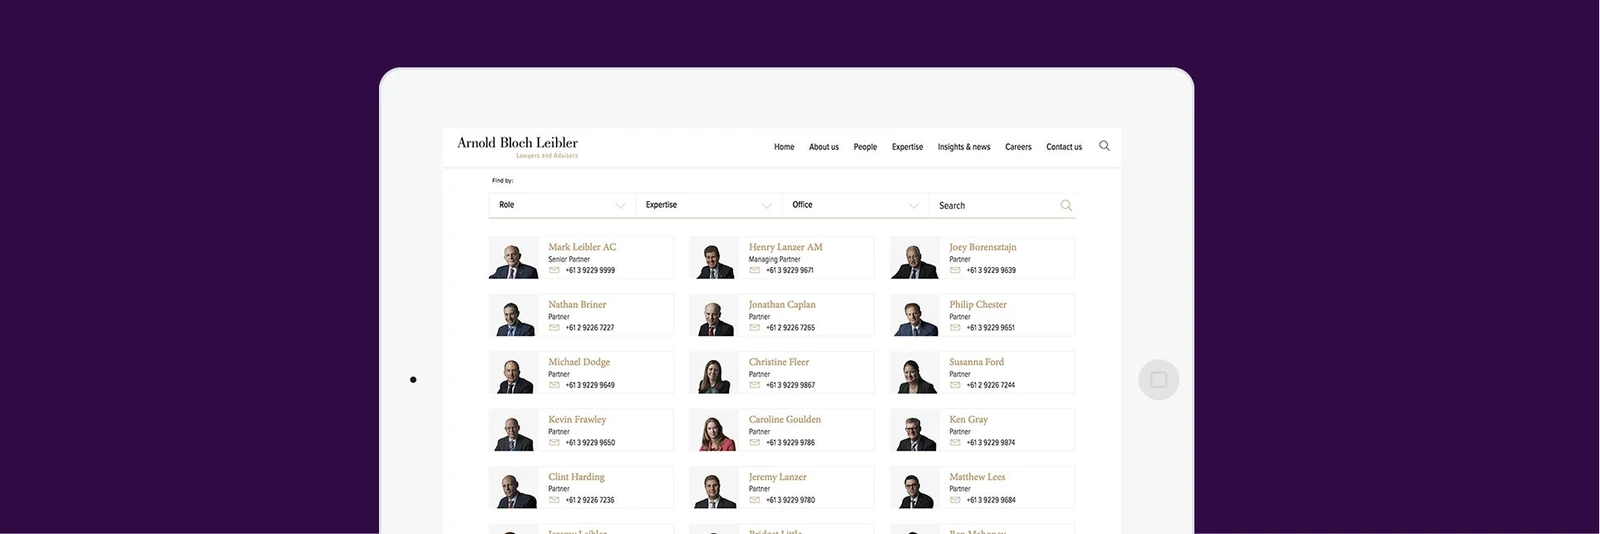Click Henry Lanzer AM's email envelope icon
Image resolution: width=1600 pixels, height=534 pixels.
pyautogui.click(x=755, y=270)
